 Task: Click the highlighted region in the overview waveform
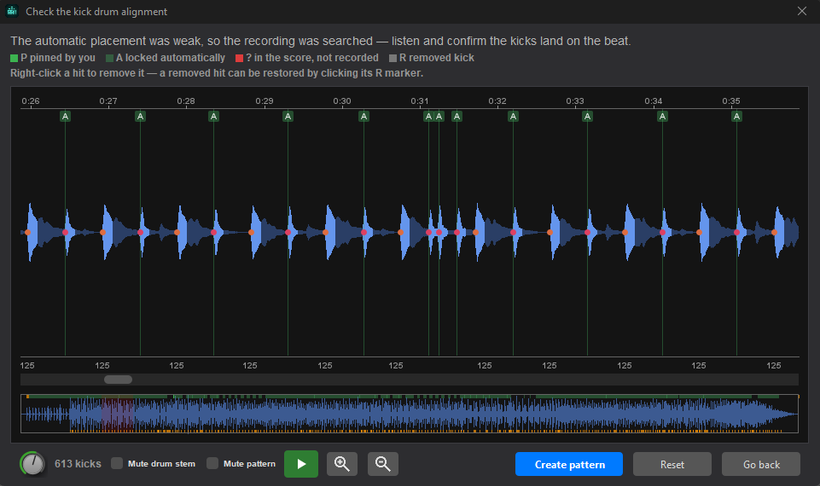(x=118, y=414)
